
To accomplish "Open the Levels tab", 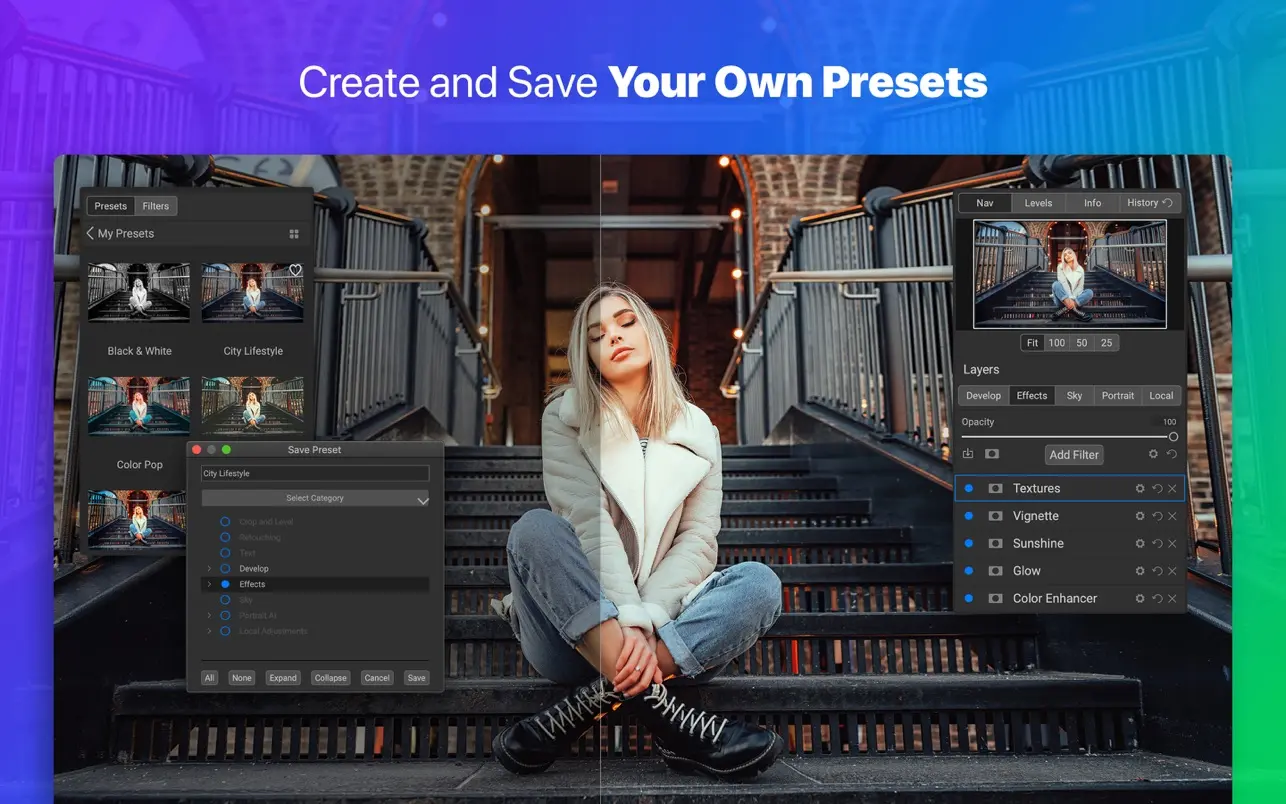I will tap(1038, 203).
